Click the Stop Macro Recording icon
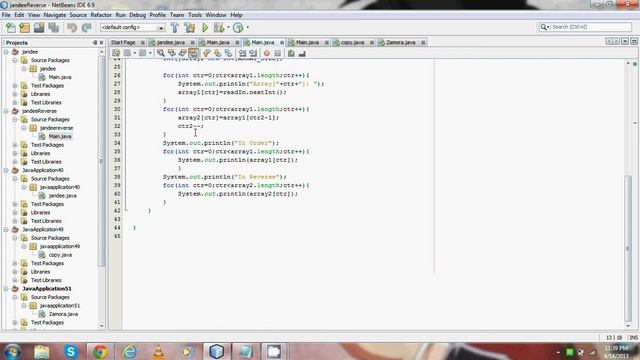The image size is (640, 360). (278, 53)
